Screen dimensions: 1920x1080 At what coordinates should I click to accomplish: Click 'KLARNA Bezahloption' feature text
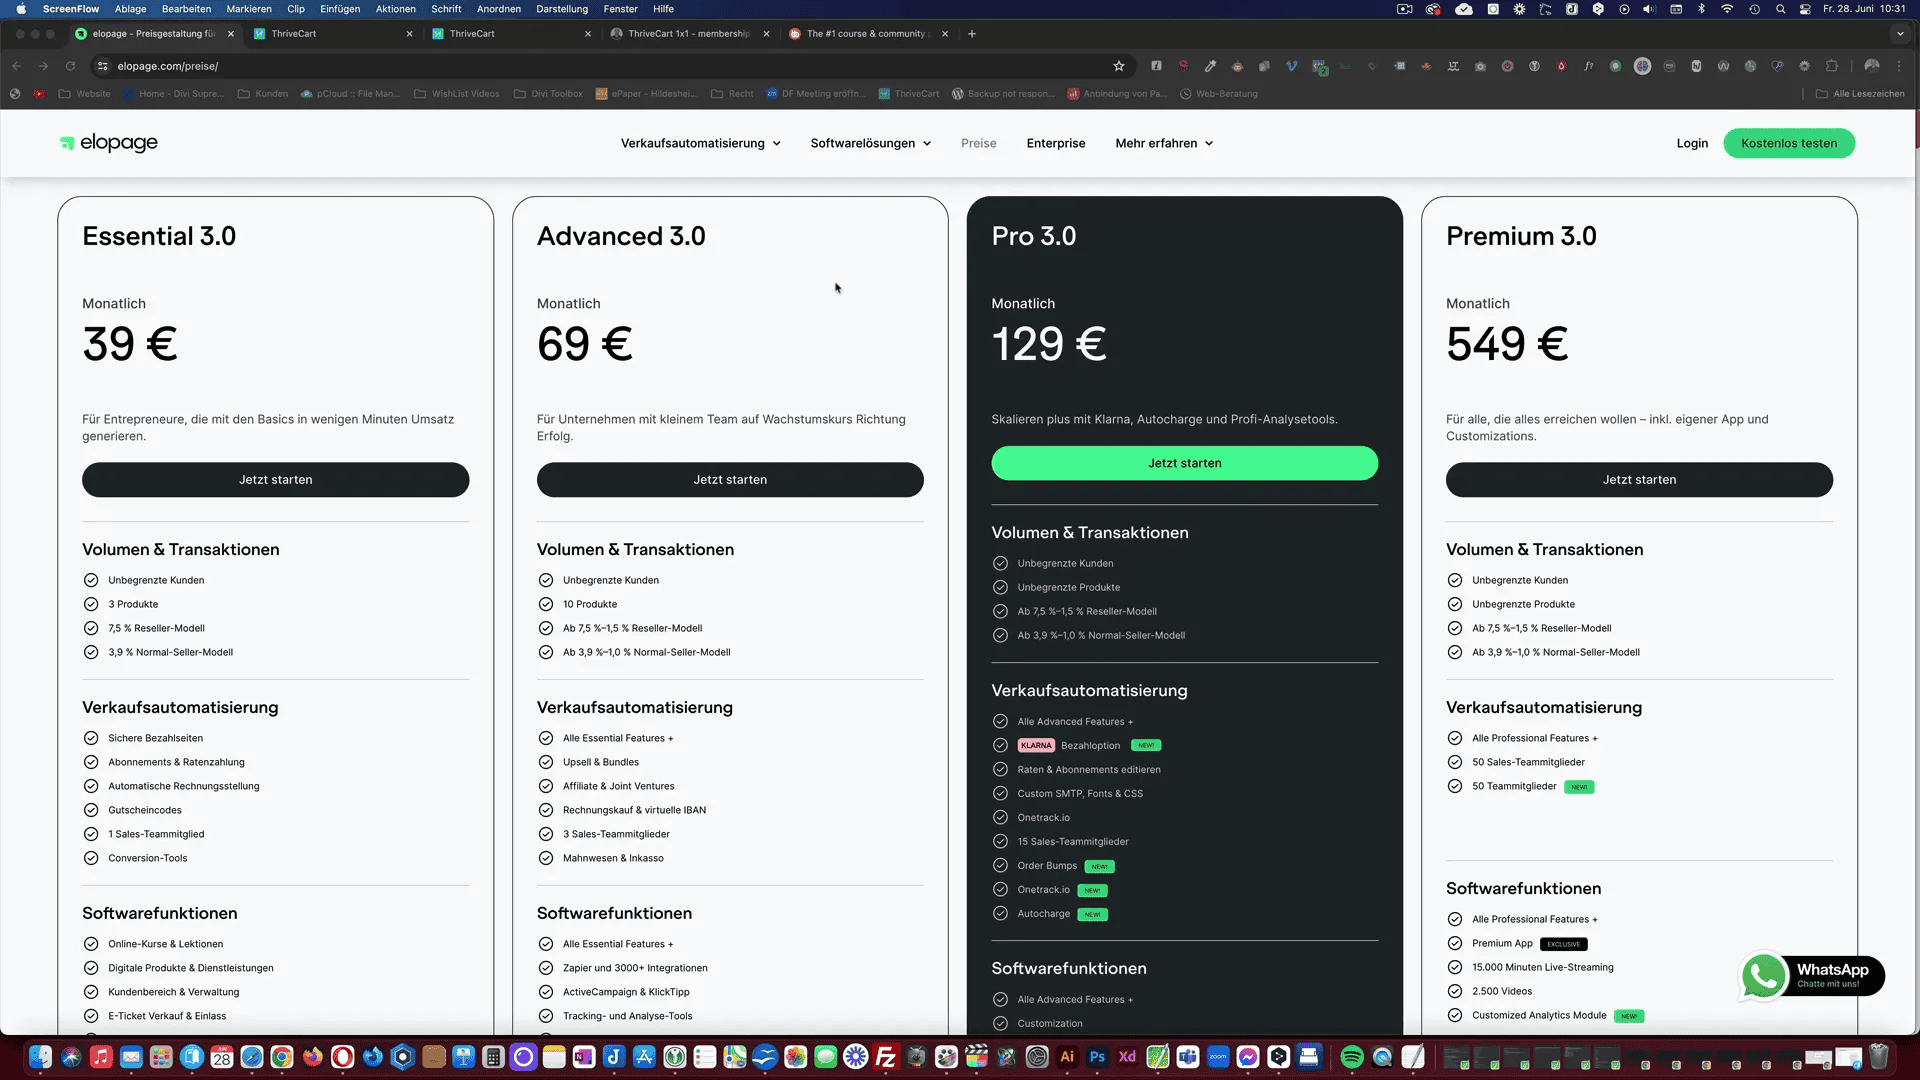[x=1069, y=746]
